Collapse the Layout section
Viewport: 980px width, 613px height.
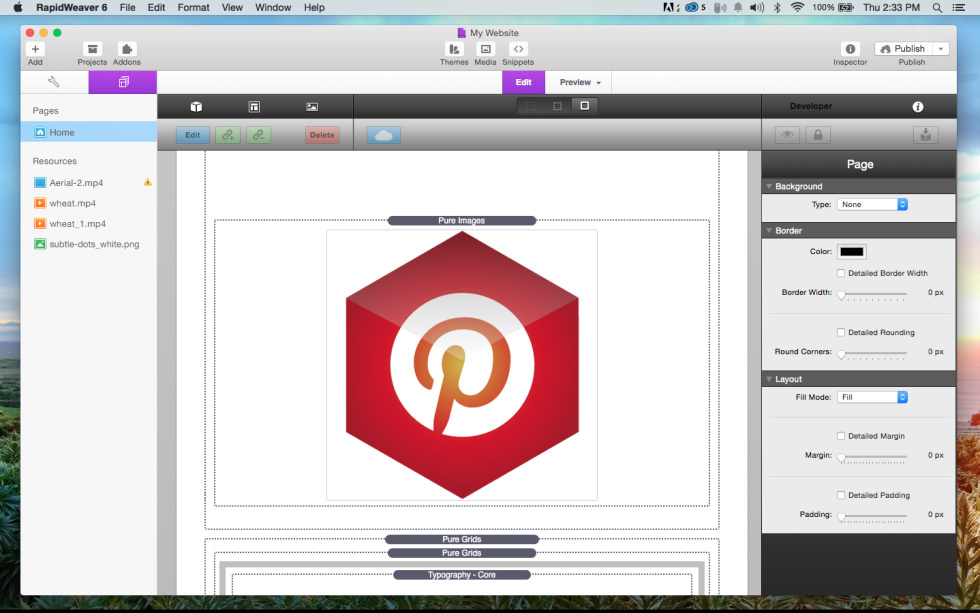coord(769,379)
